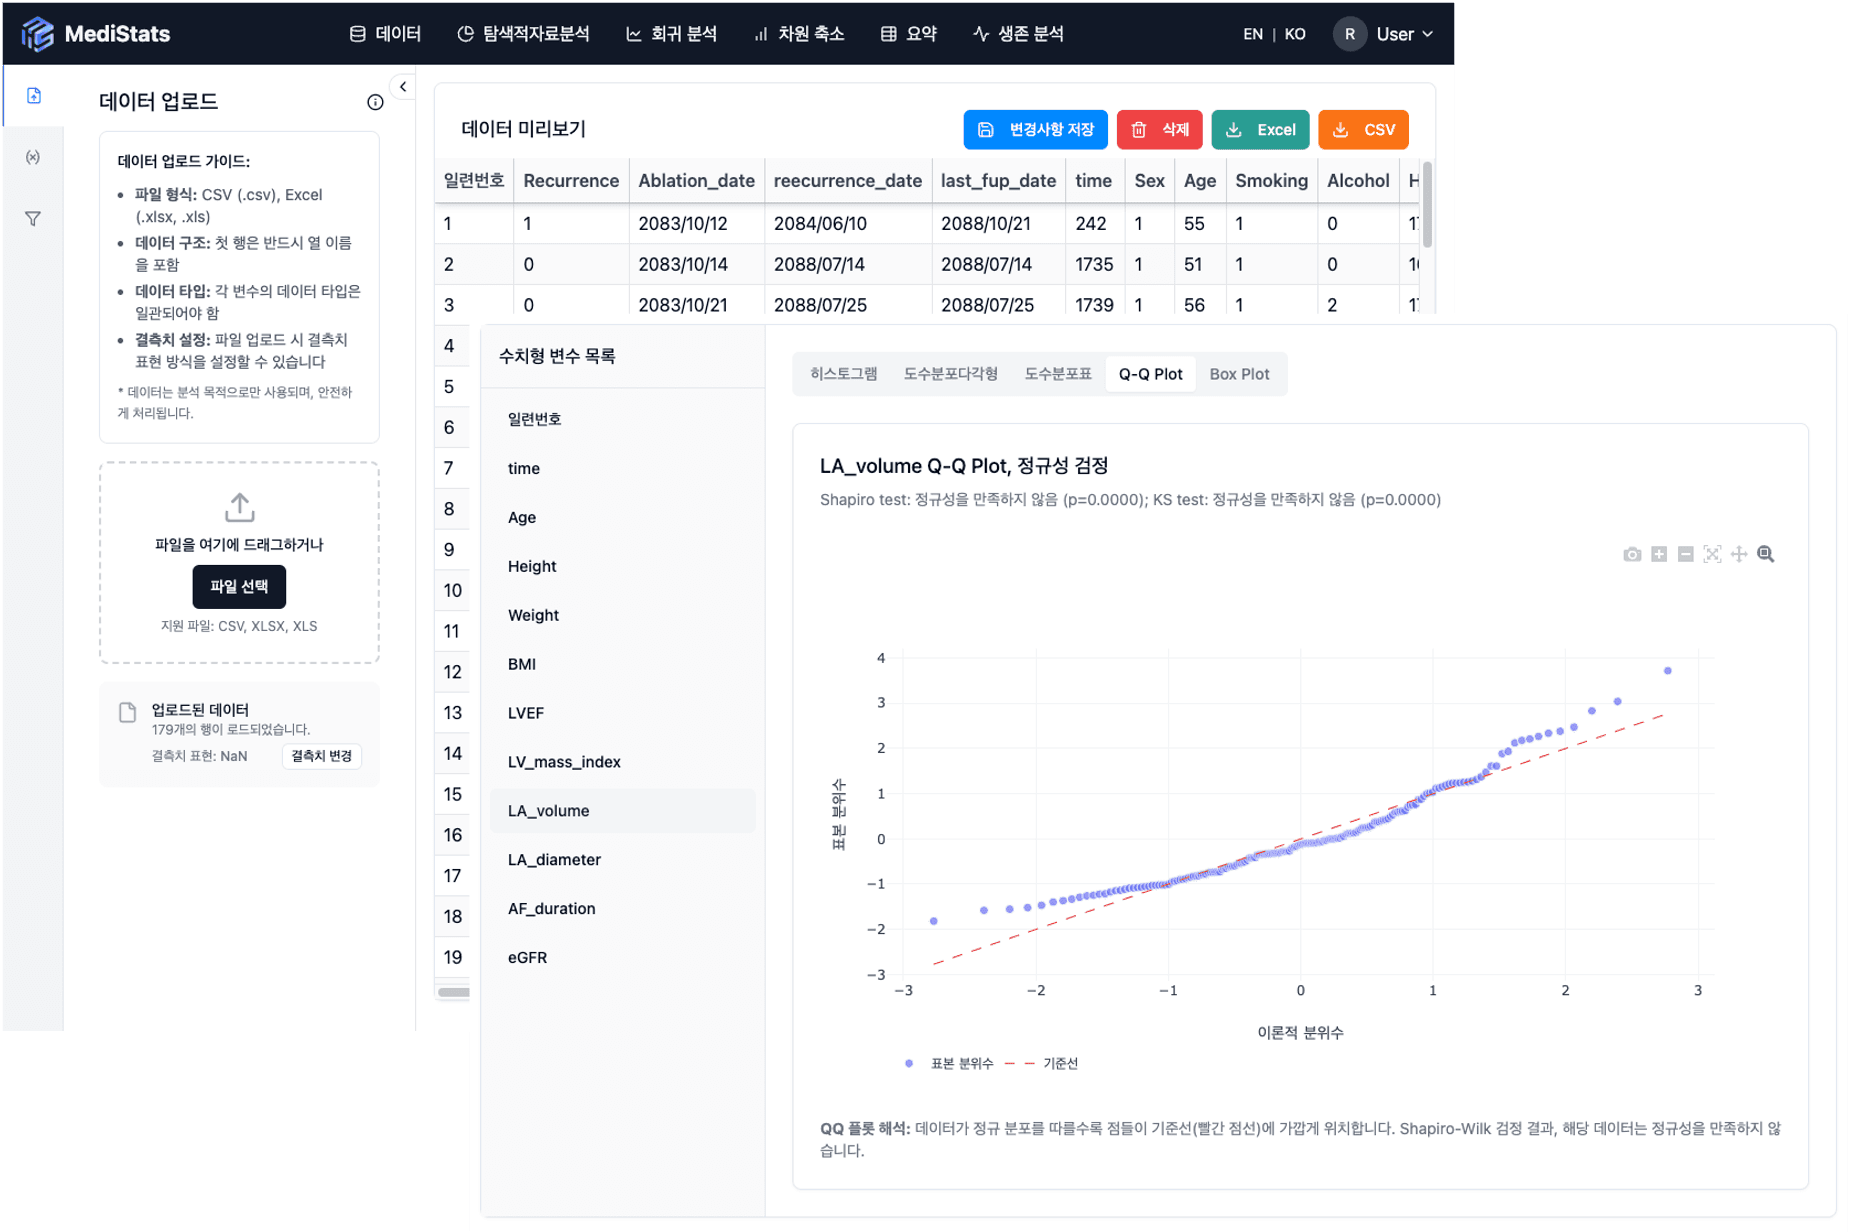
Task: Switch to the 히스토그램 tab
Action: pos(843,374)
